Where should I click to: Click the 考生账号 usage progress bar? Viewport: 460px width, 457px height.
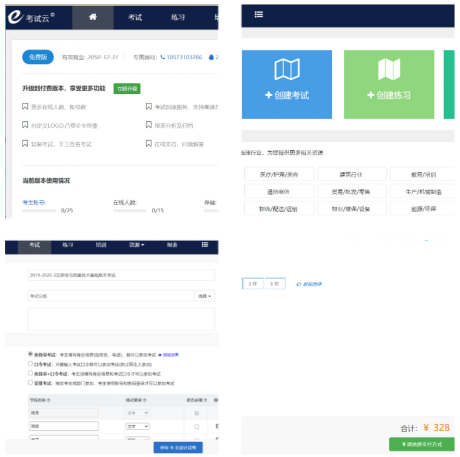coord(39,210)
